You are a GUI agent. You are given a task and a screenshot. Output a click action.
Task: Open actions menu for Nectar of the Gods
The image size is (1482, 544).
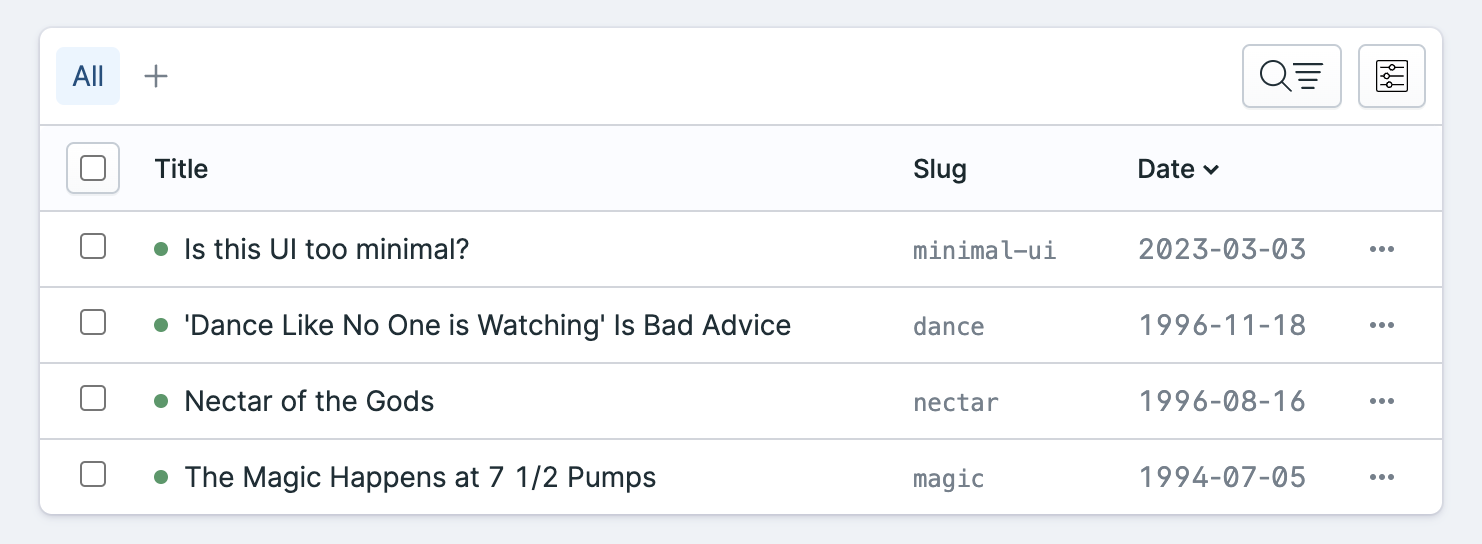(1381, 401)
